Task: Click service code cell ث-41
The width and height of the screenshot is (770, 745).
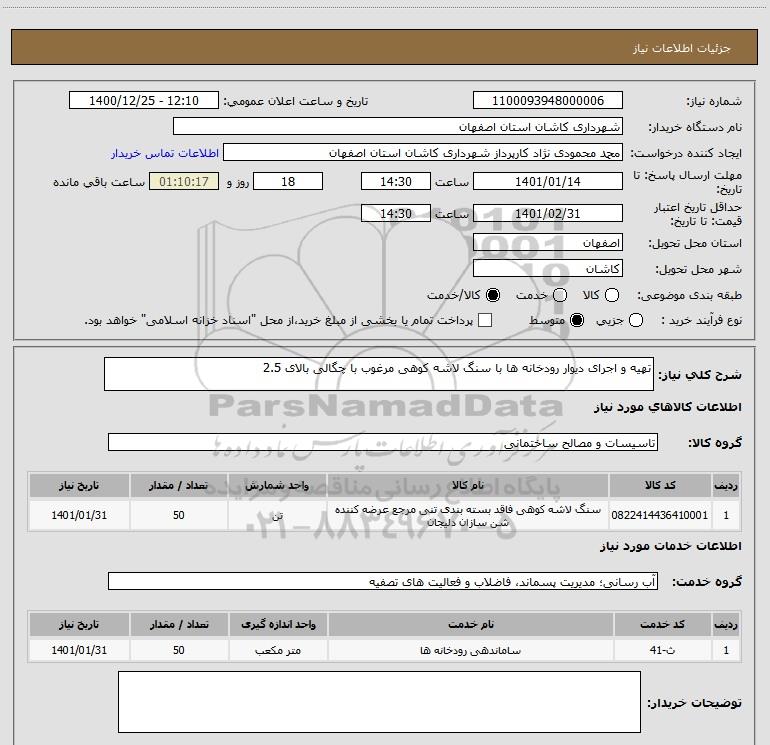Action: (662, 650)
